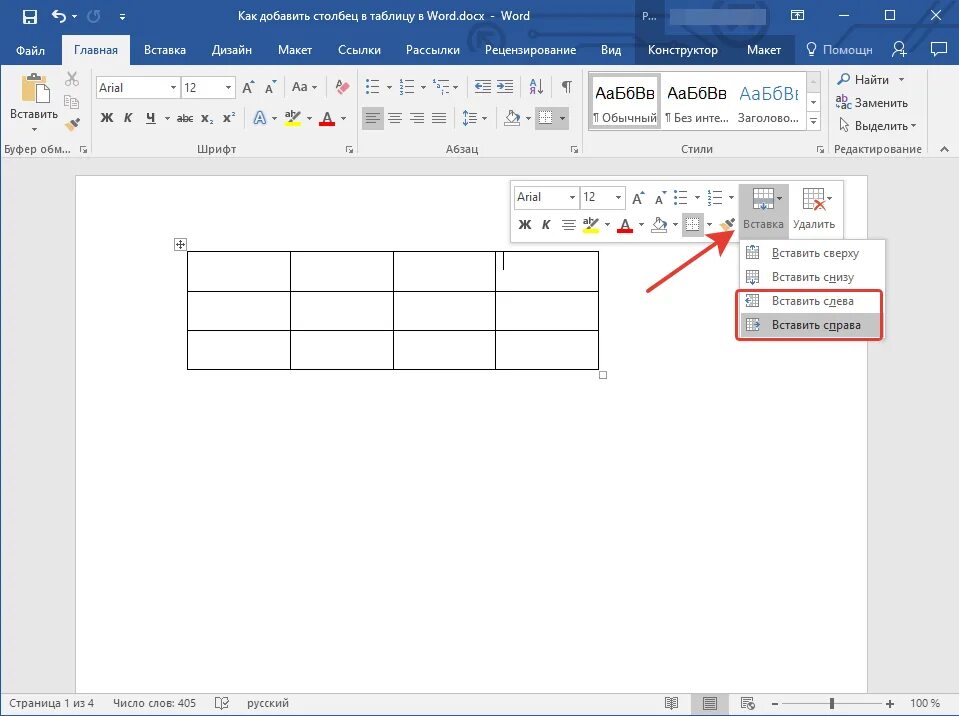Click the Заменить button

pos(872,103)
